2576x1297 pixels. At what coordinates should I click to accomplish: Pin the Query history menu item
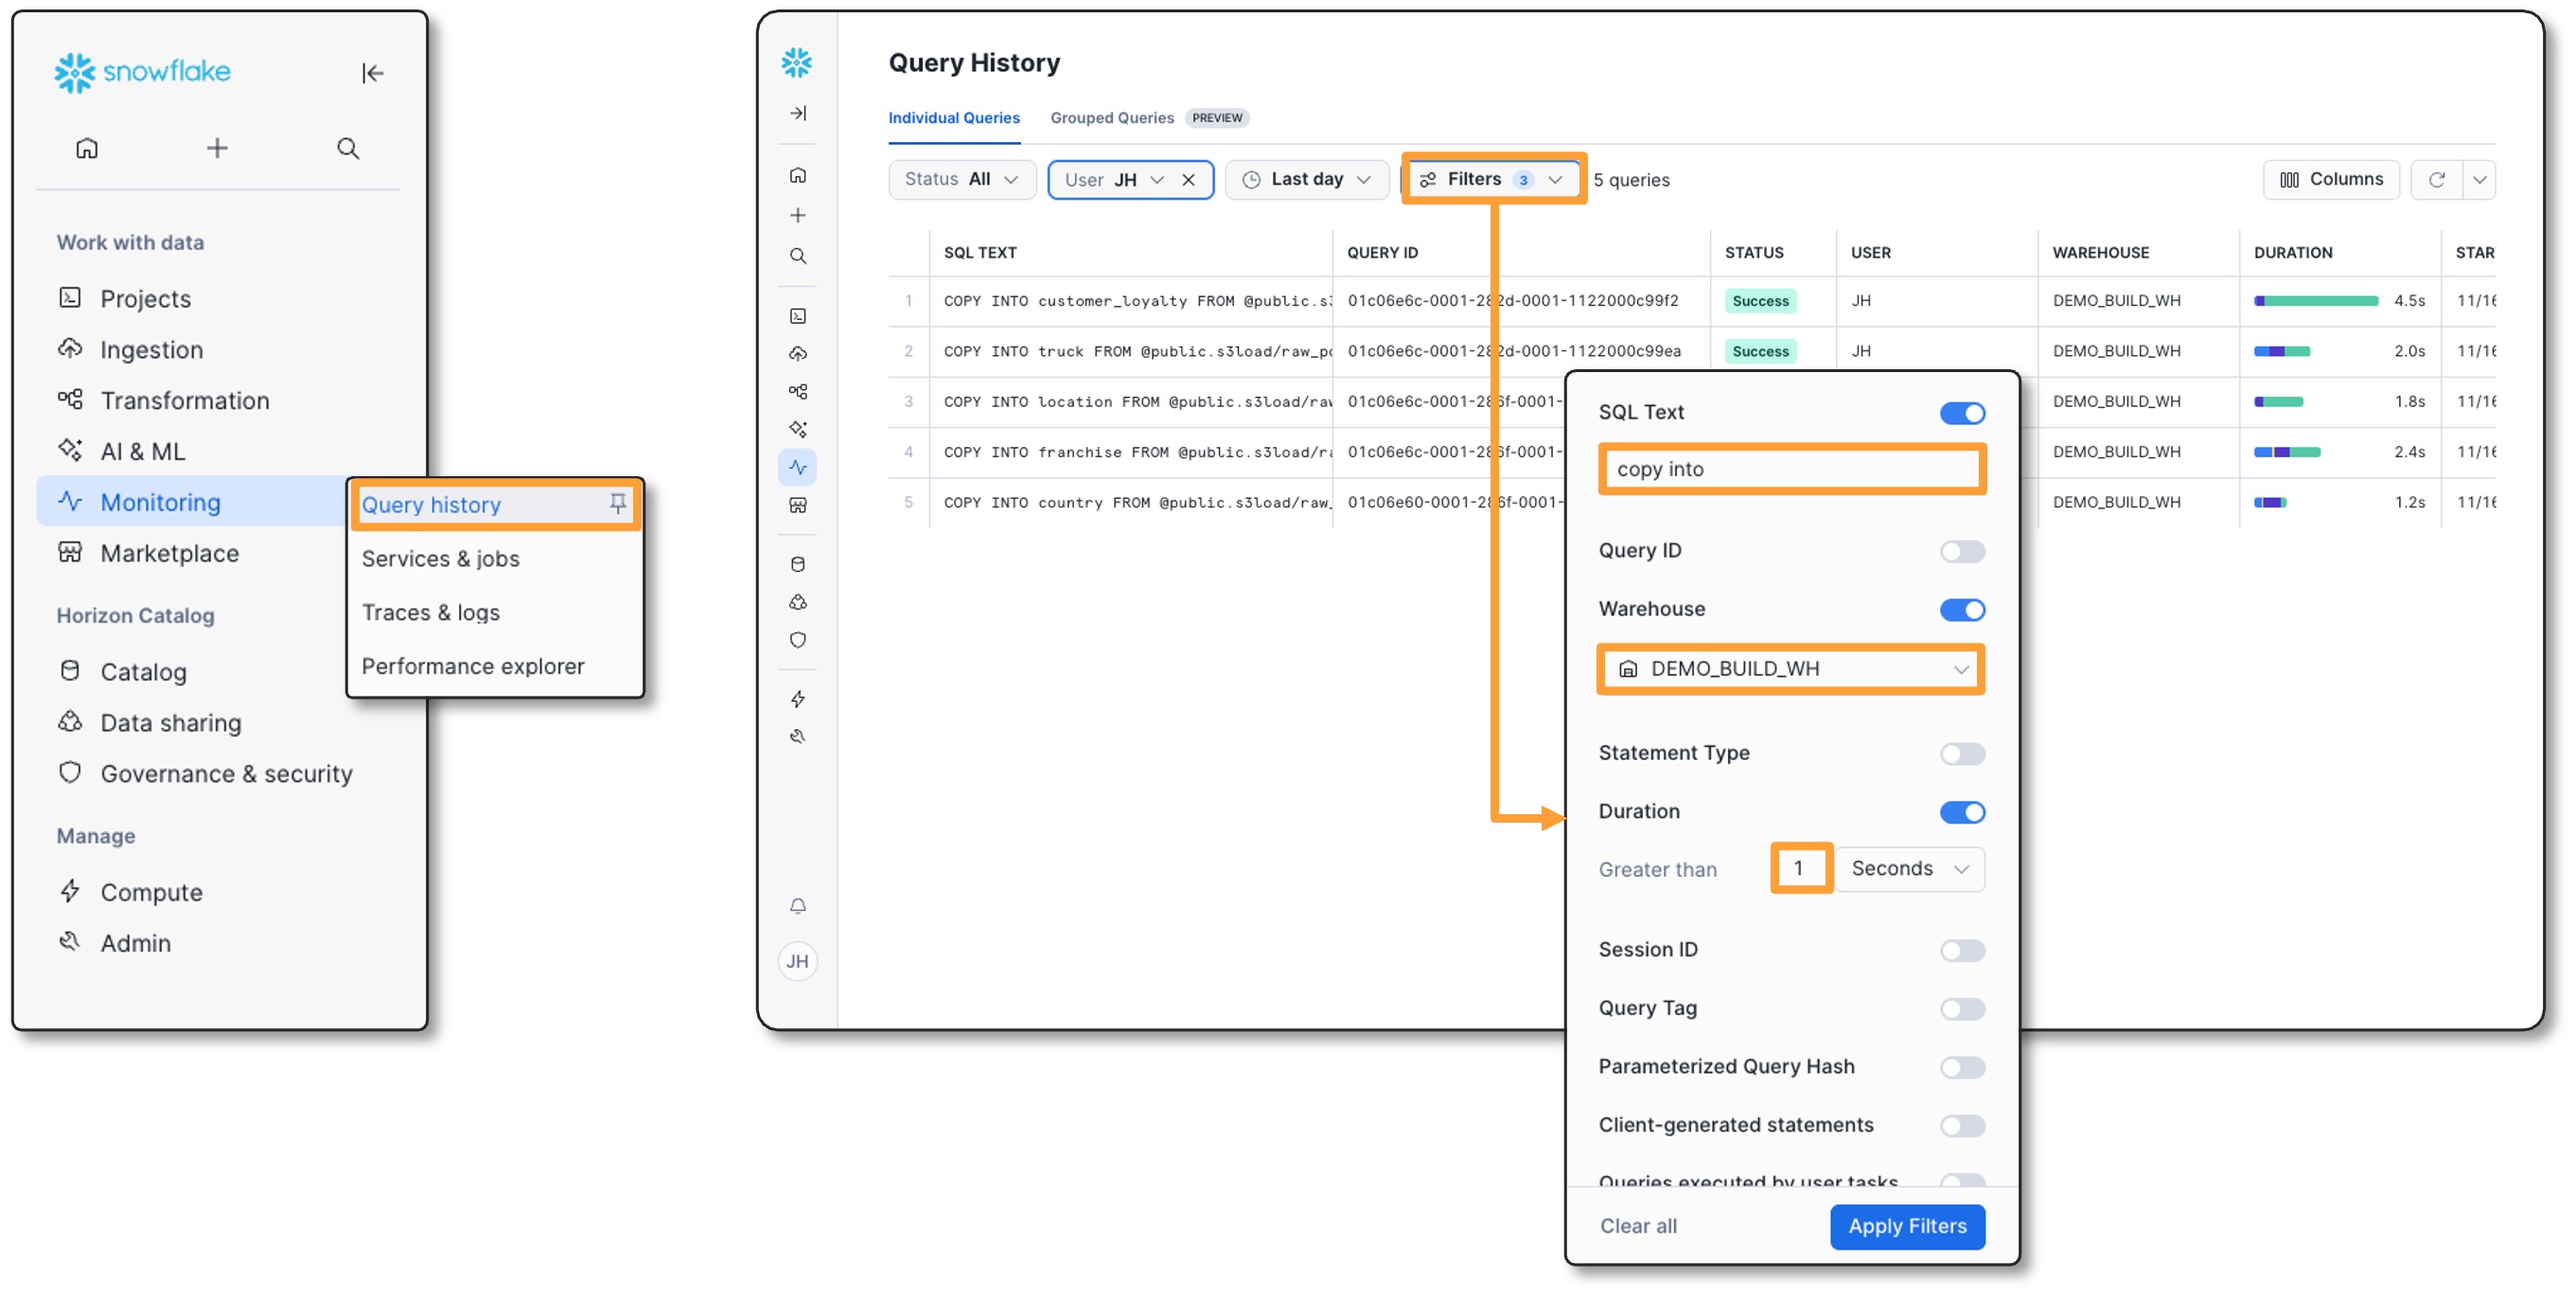pyautogui.click(x=618, y=504)
